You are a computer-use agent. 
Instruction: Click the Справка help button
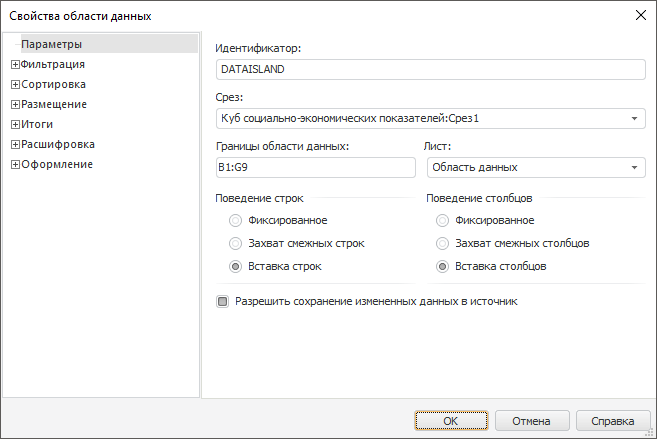point(612,421)
